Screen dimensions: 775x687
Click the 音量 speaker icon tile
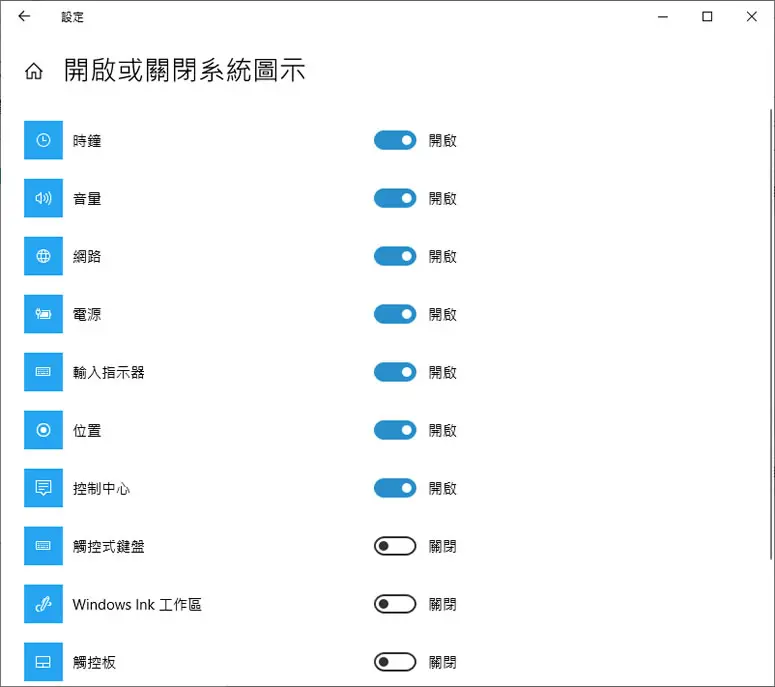point(43,198)
